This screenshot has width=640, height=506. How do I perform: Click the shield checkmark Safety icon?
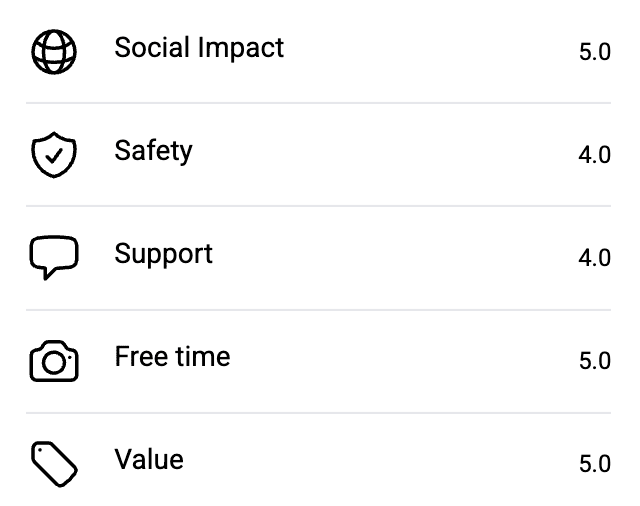(x=54, y=155)
